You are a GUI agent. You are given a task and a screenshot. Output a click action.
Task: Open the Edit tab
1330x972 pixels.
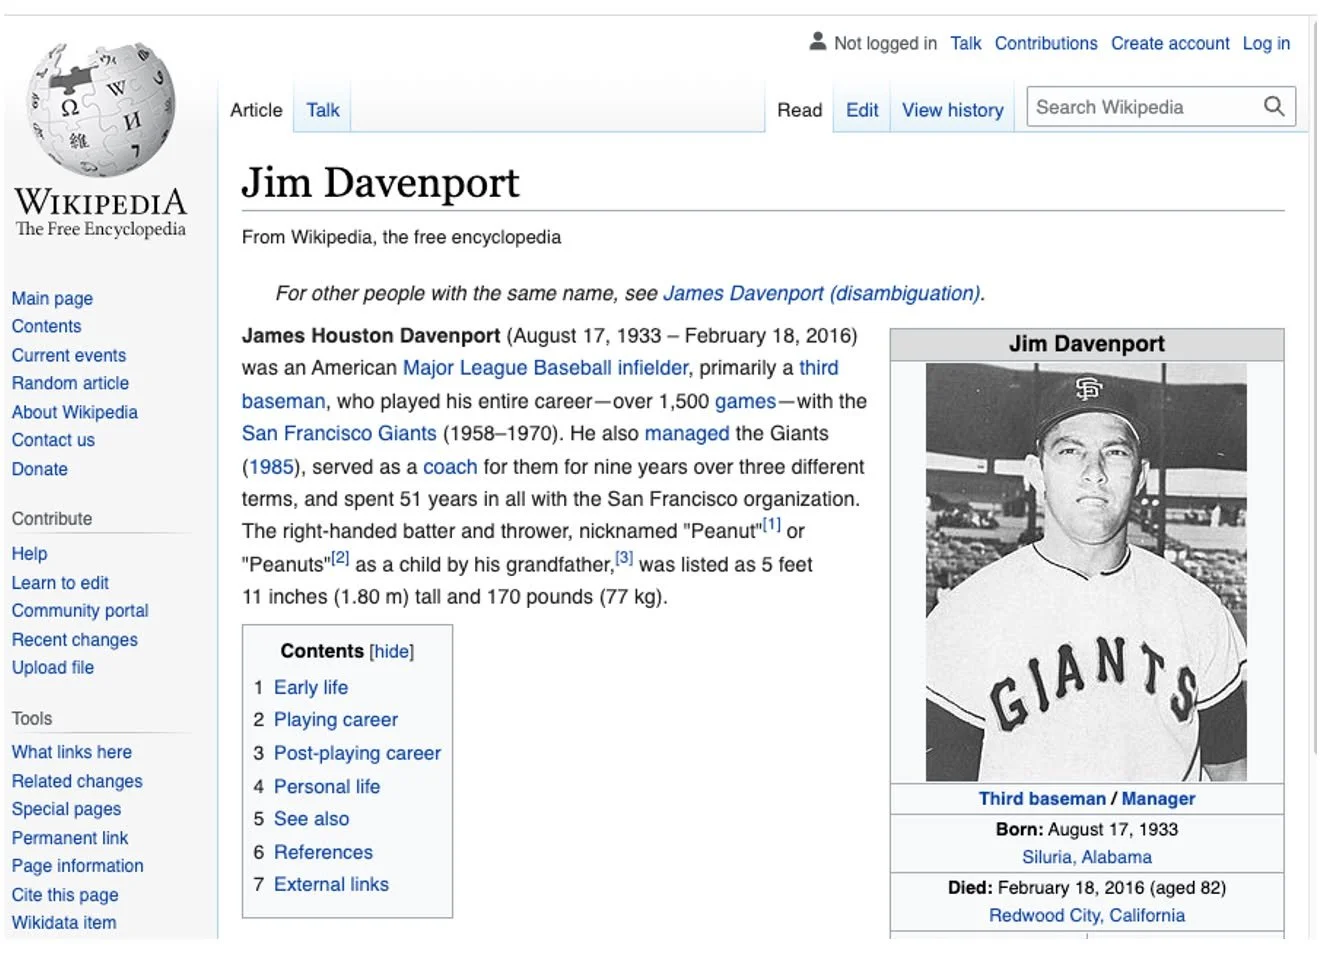click(861, 110)
